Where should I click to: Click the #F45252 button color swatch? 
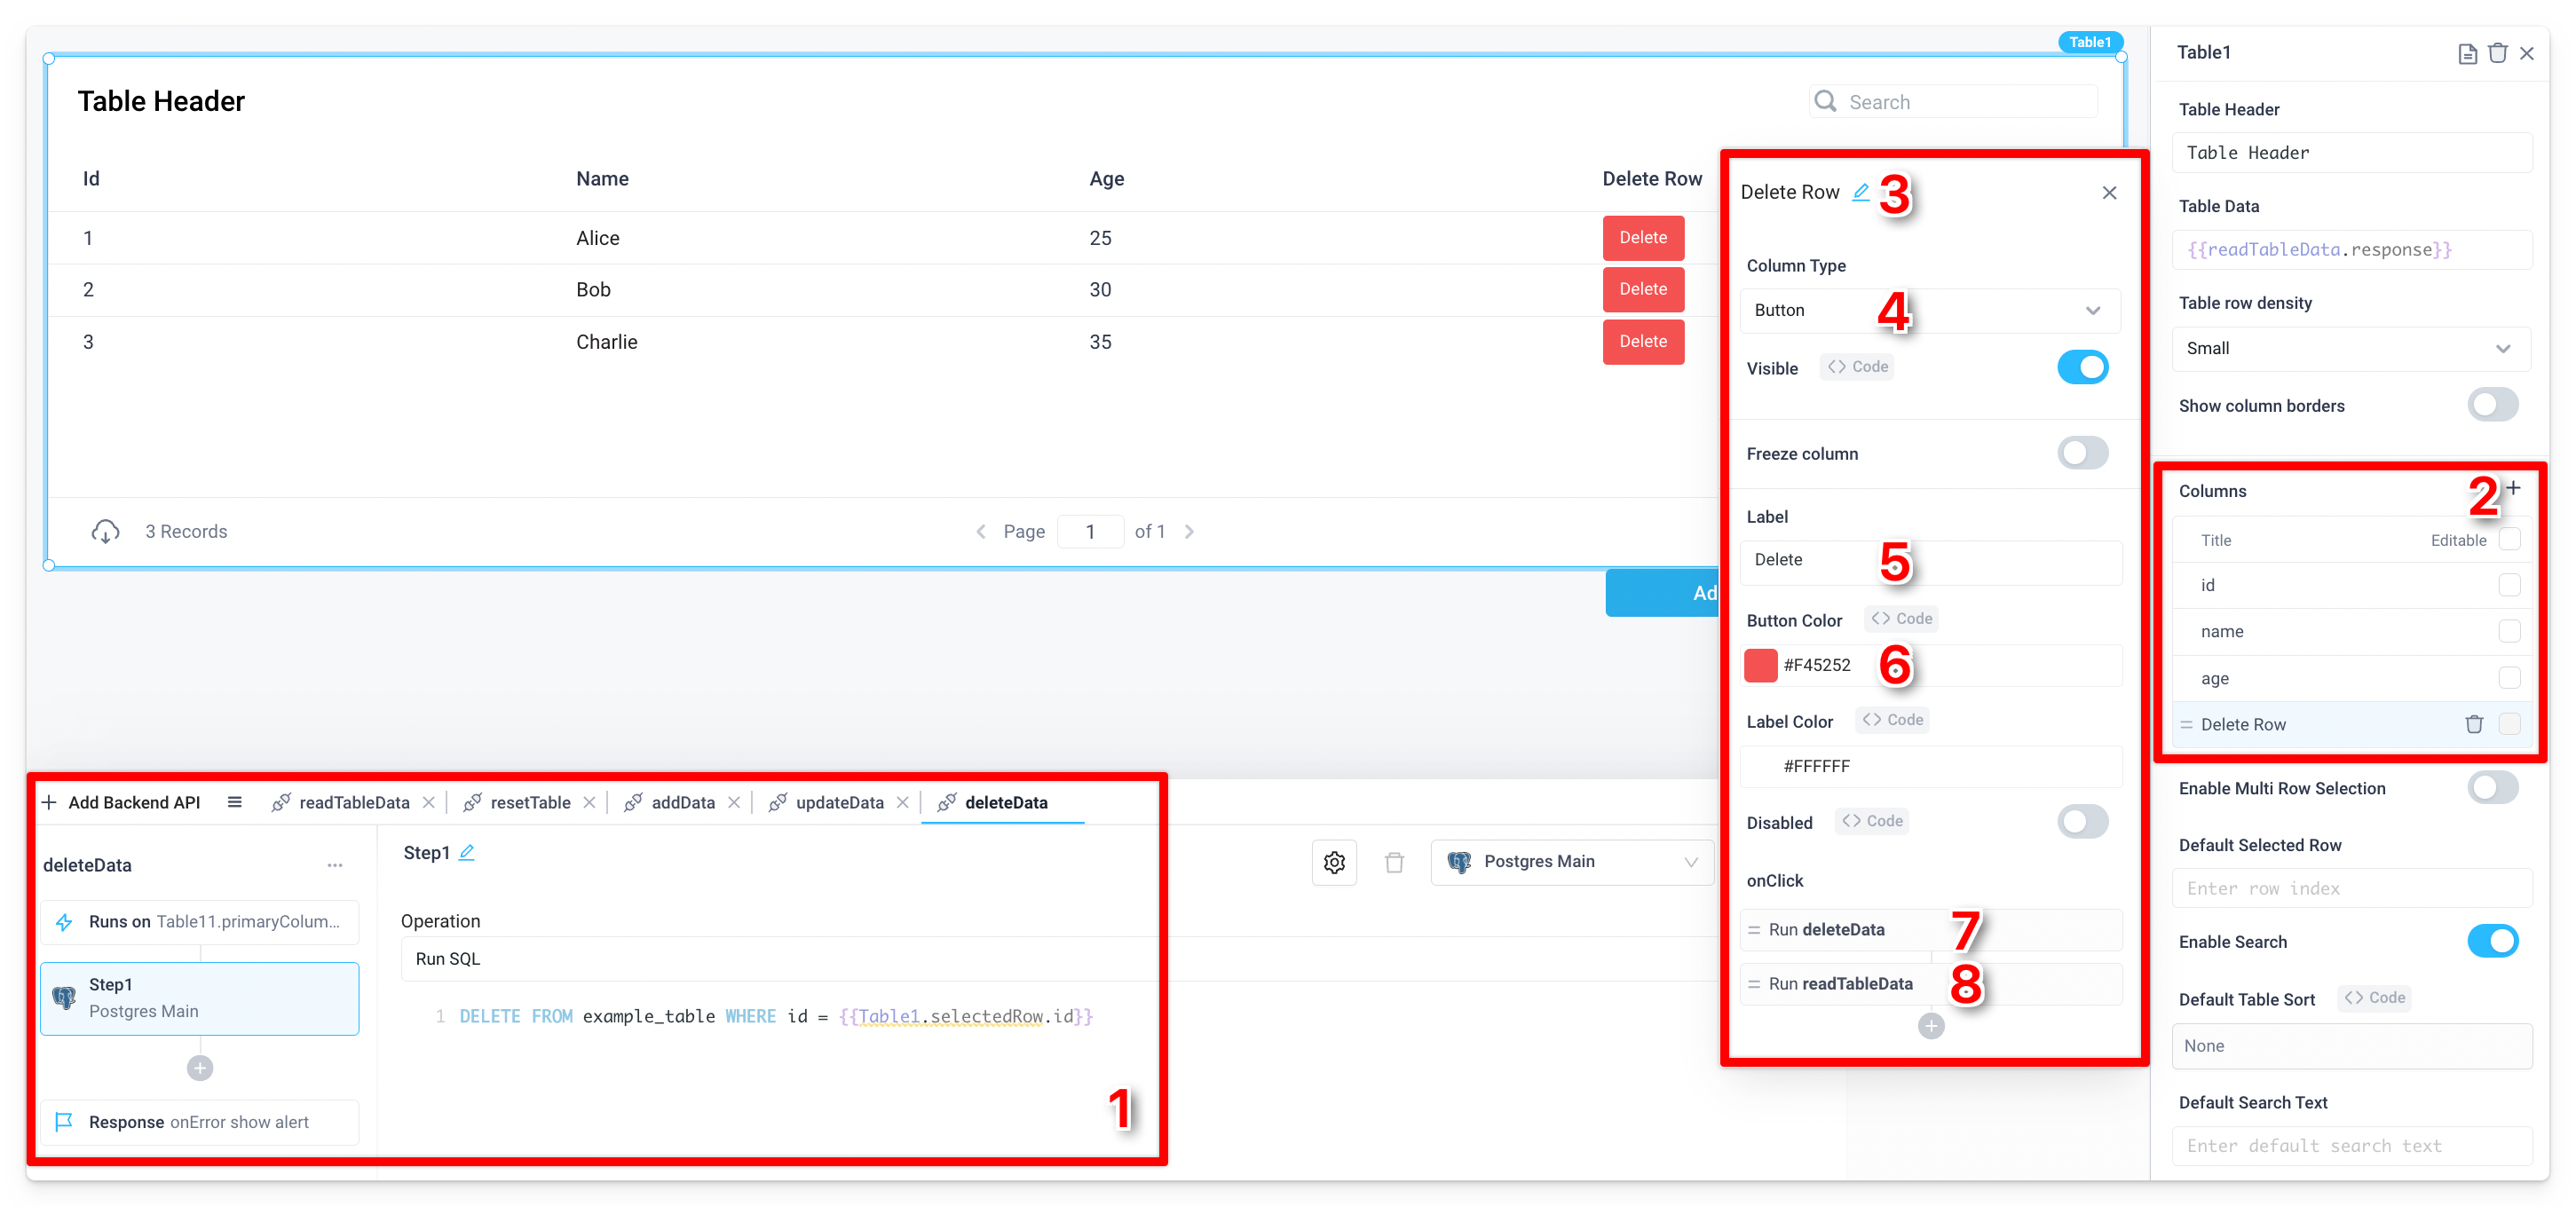click(x=1760, y=664)
